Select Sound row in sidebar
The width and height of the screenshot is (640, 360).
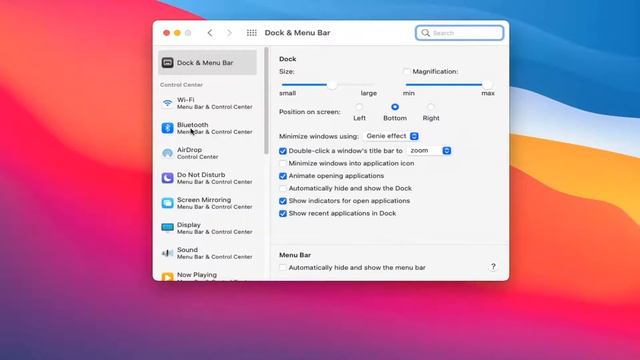[x=208, y=253]
